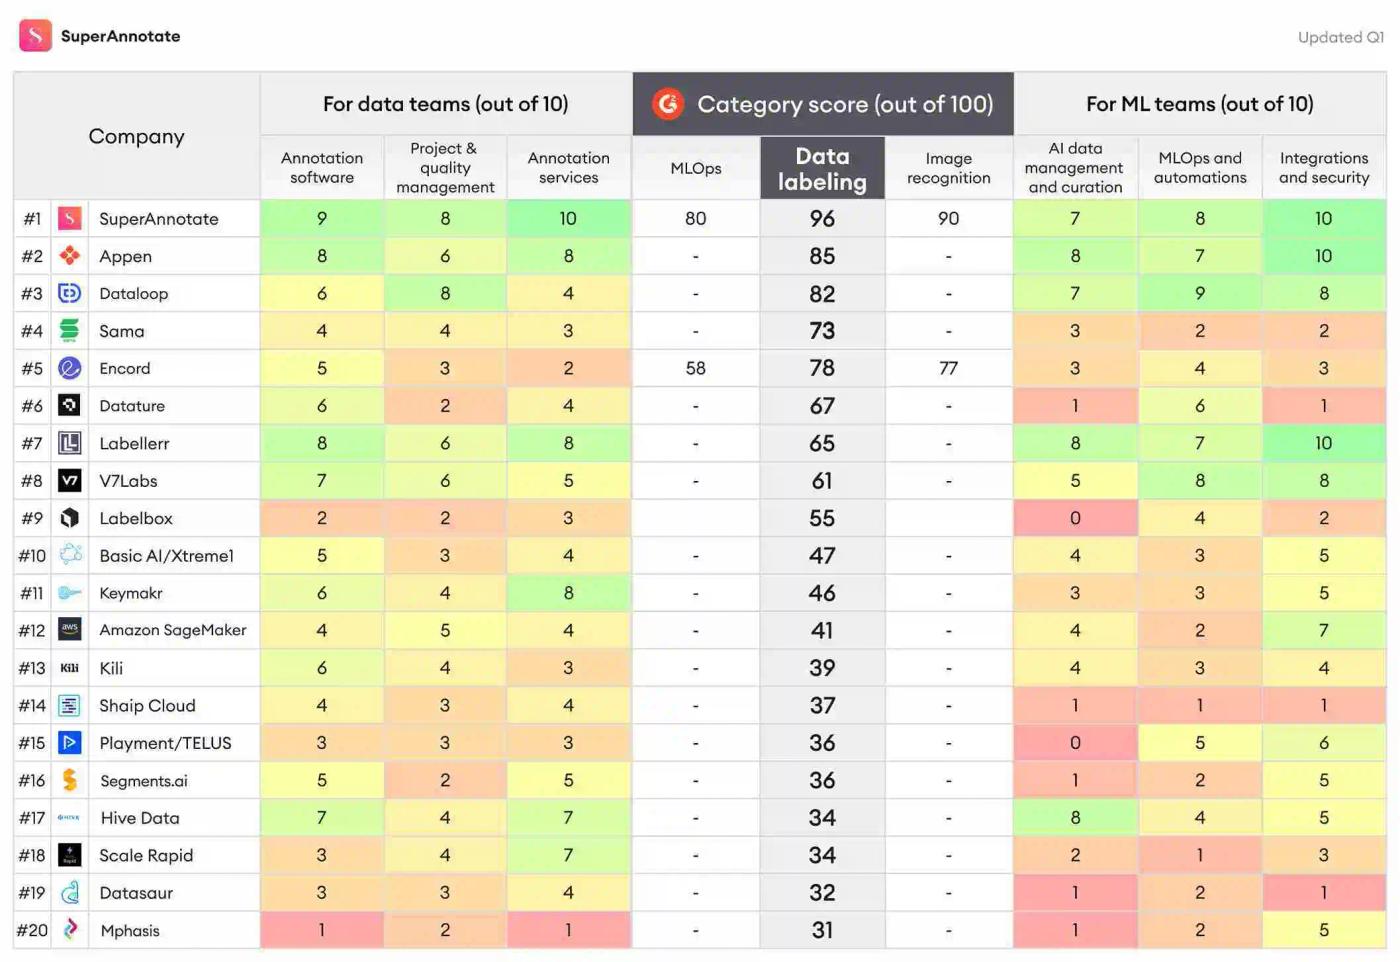Open the Hive Data company name
This screenshot has width=1400, height=962.
click(140, 818)
